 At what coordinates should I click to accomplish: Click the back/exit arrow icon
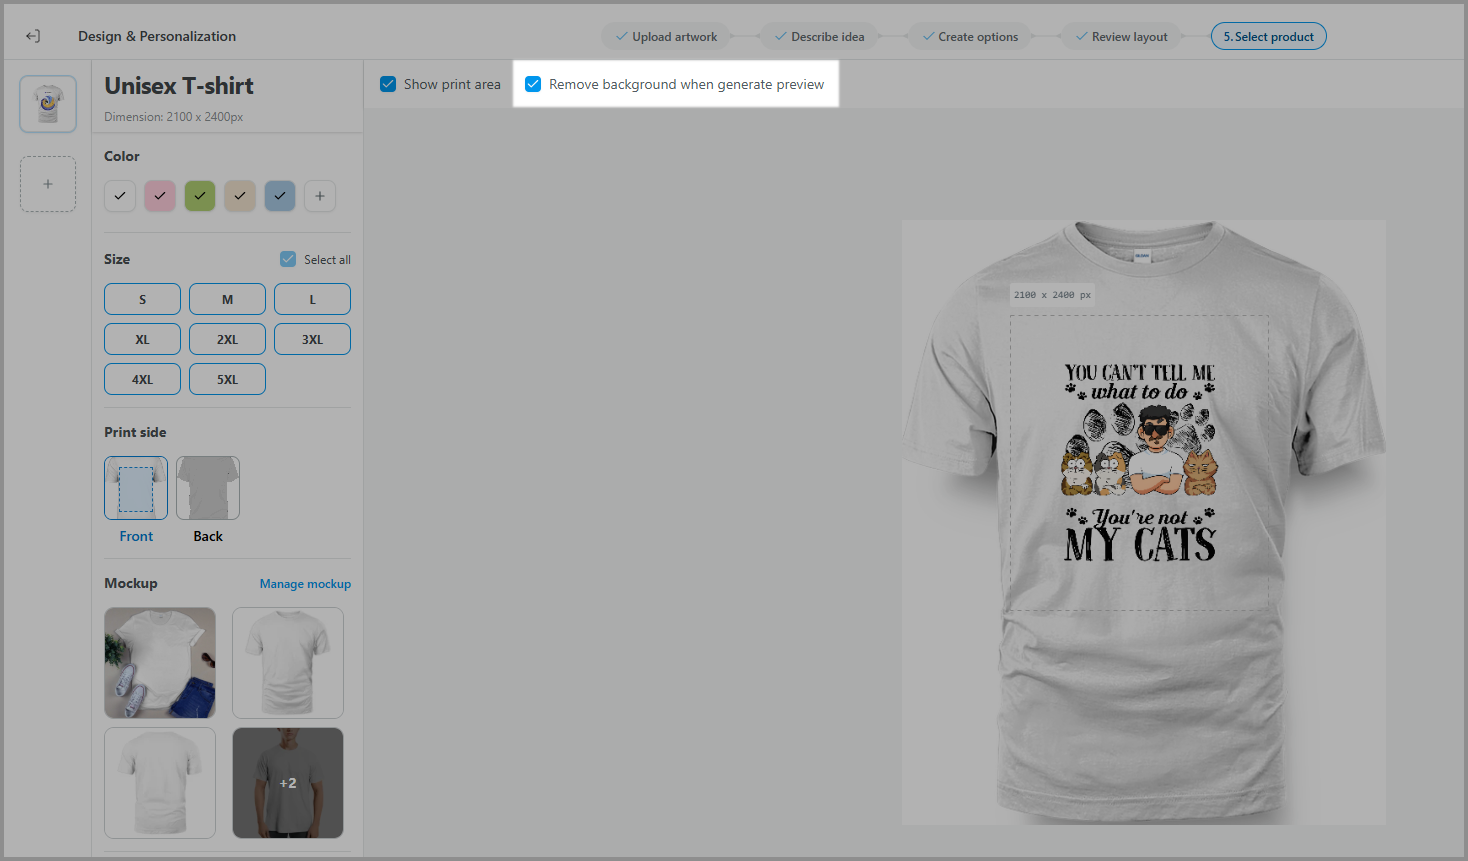pos(33,36)
